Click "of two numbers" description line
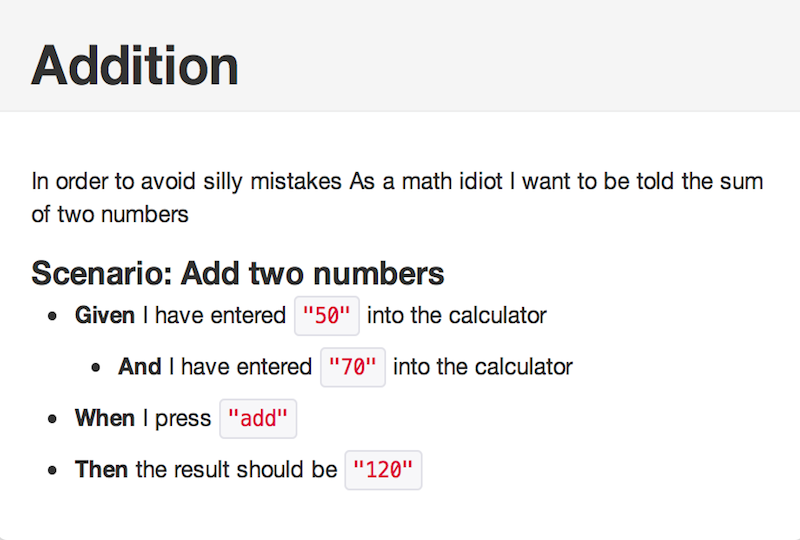 [x=110, y=214]
